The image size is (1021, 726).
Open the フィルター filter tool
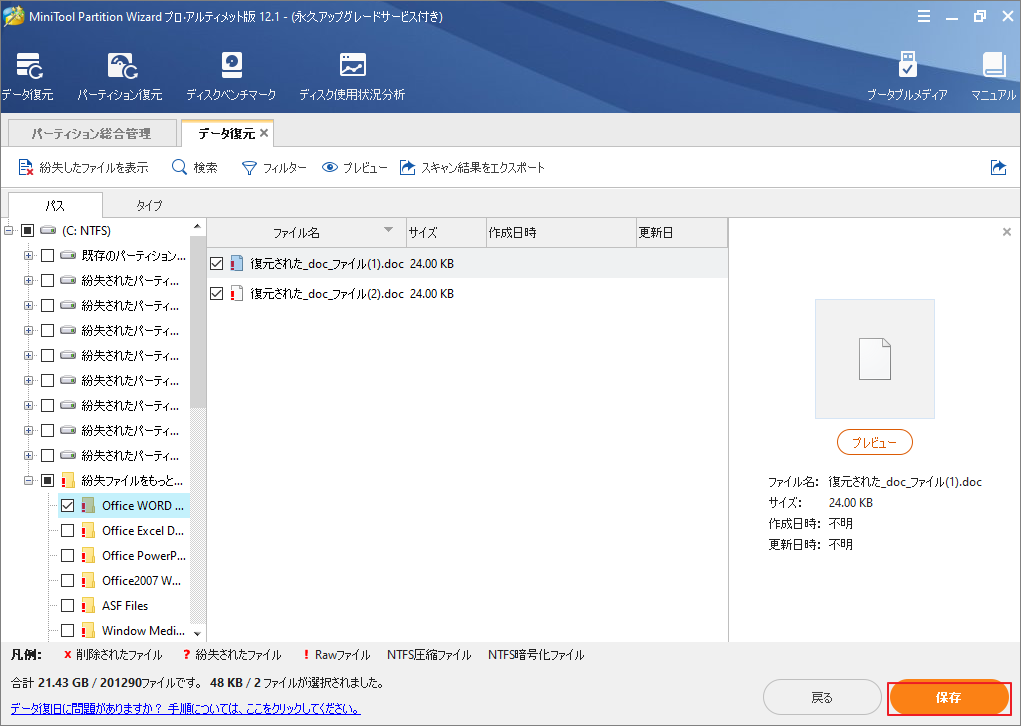coord(273,167)
